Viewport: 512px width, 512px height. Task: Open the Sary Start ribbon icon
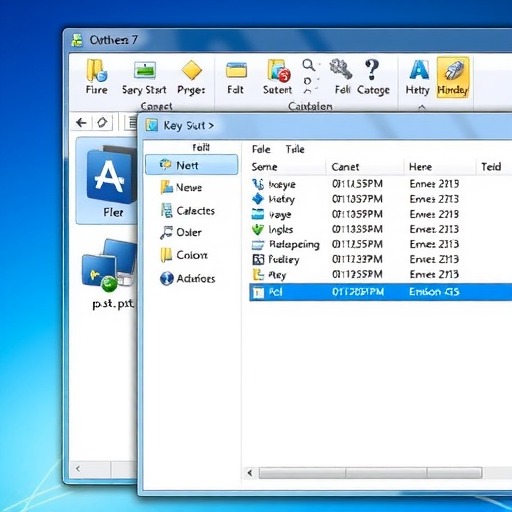pos(144,70)
